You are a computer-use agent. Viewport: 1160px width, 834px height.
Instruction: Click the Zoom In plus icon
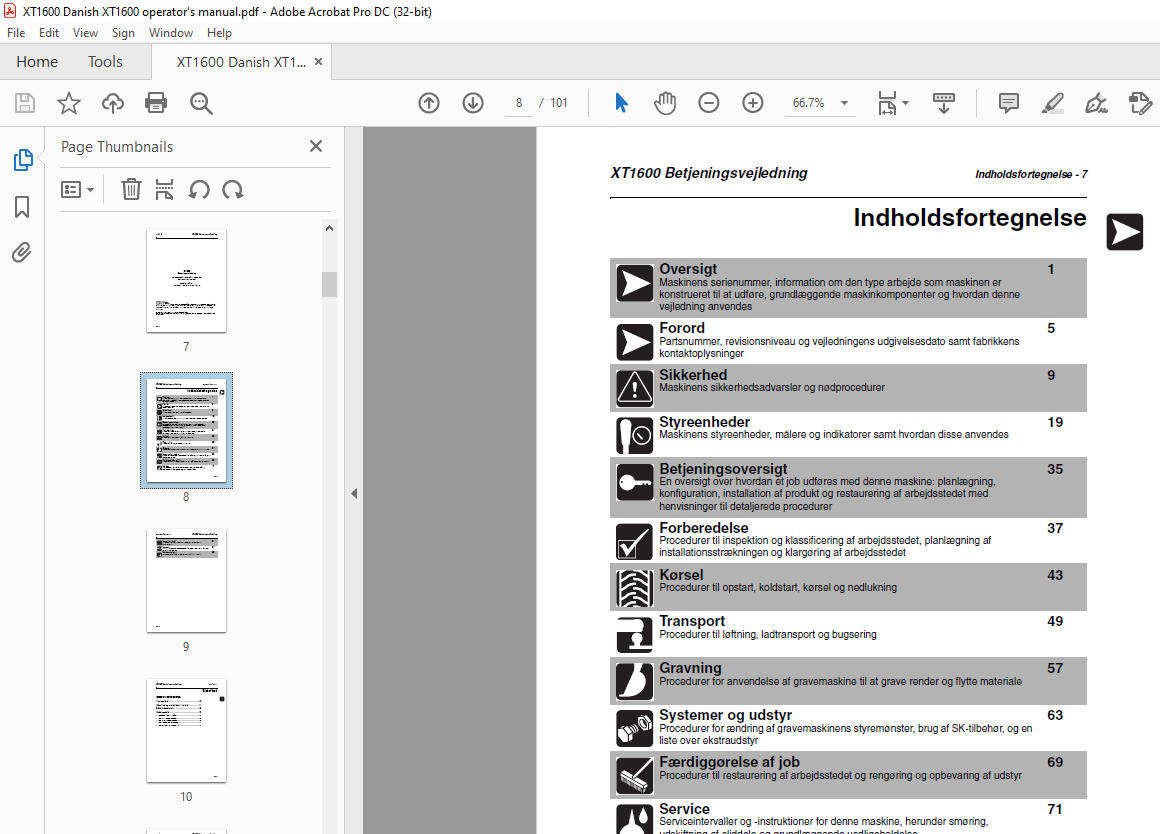click(752, 103)
